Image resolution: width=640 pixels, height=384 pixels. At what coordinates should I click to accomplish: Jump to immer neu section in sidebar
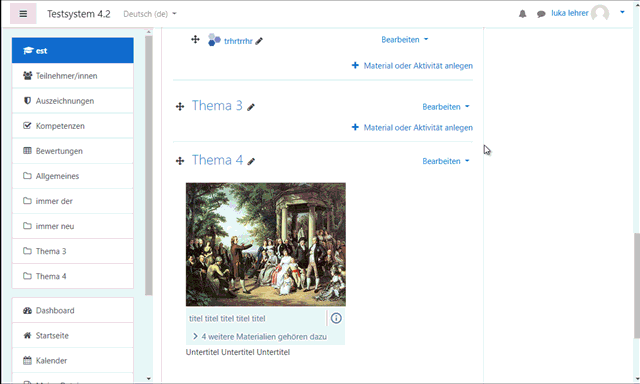[73, 226]
